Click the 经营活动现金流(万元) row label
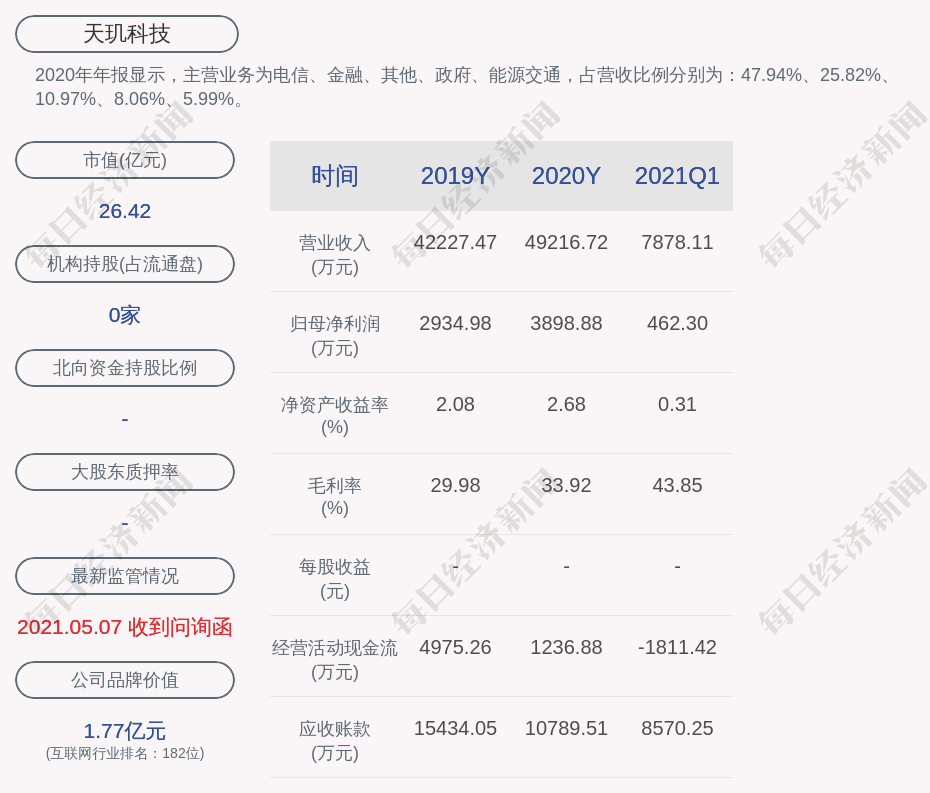This screenshot has height=793, width=930. (335, 660)
